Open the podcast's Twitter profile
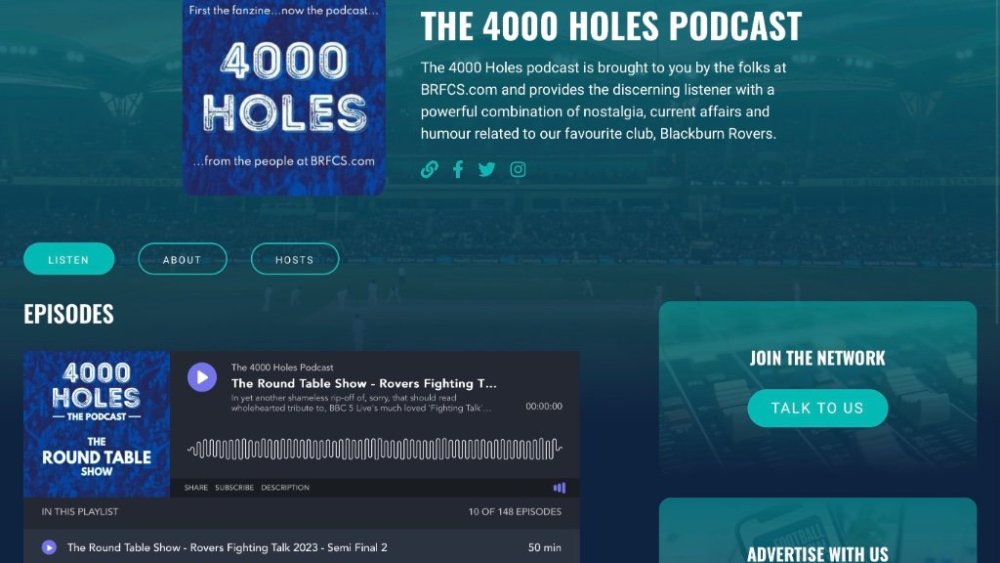Viewport: 1000px width, 563px height. 487,169
